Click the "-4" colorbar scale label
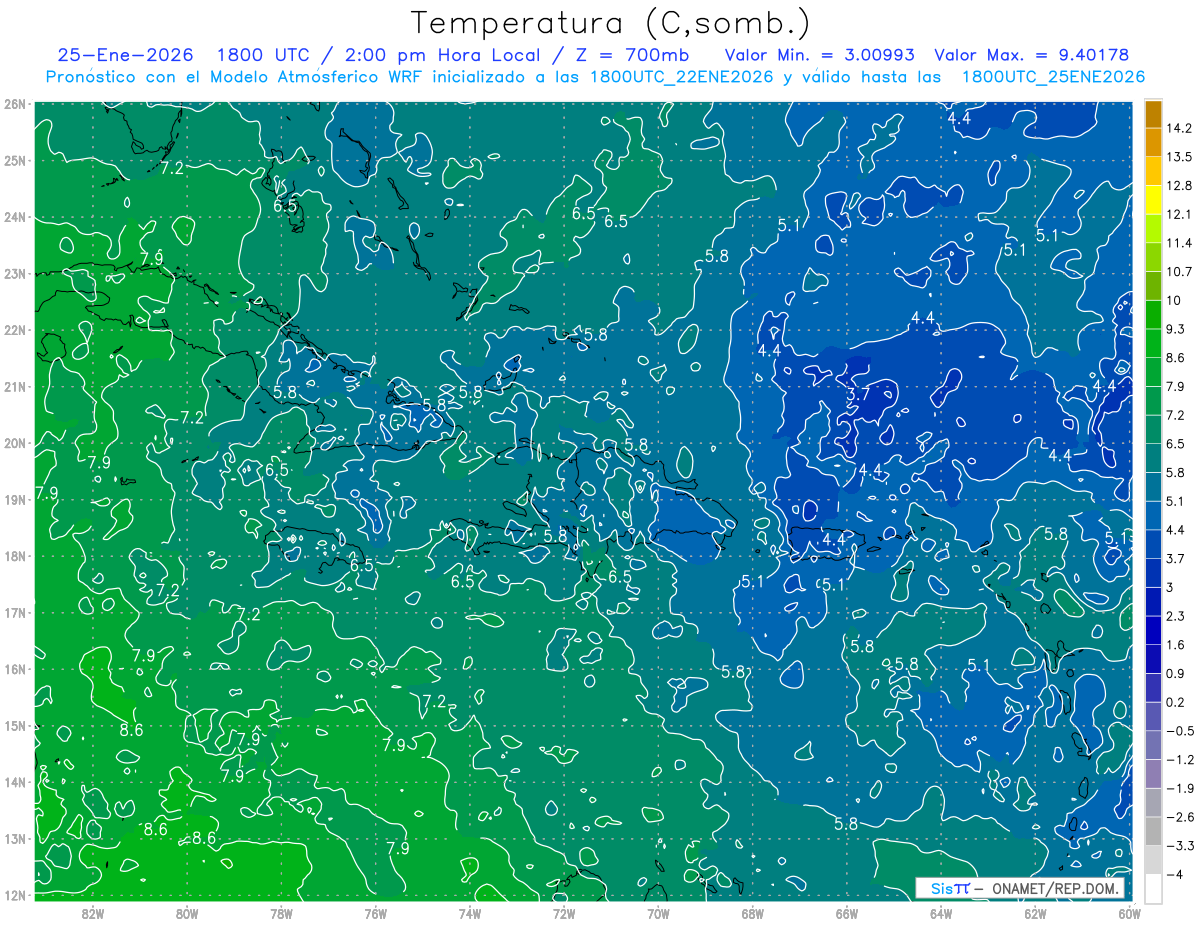 [x=1174, y=874]
